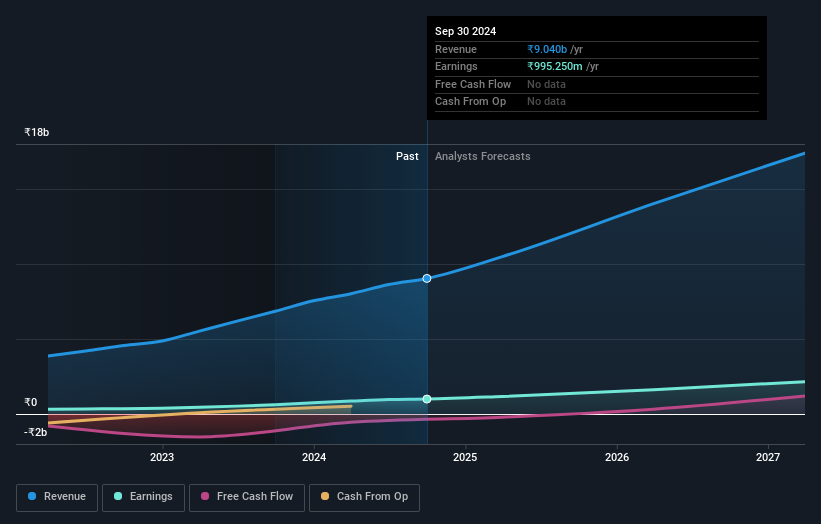Click Cash From Op row label in tooltip
Screen dimensions: 821x524
click(470, 102)
